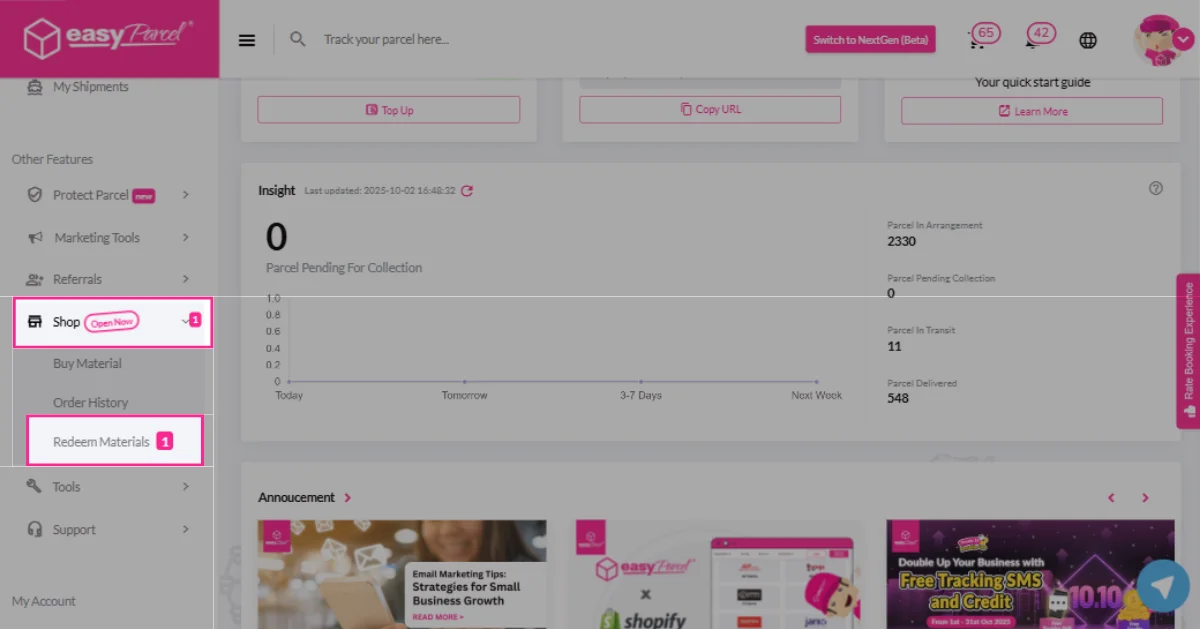Viewport: 1200px width, 629px height.
Task: Open the hamburger menu icon
Action: pyautogui.click(x=247, y=40)
